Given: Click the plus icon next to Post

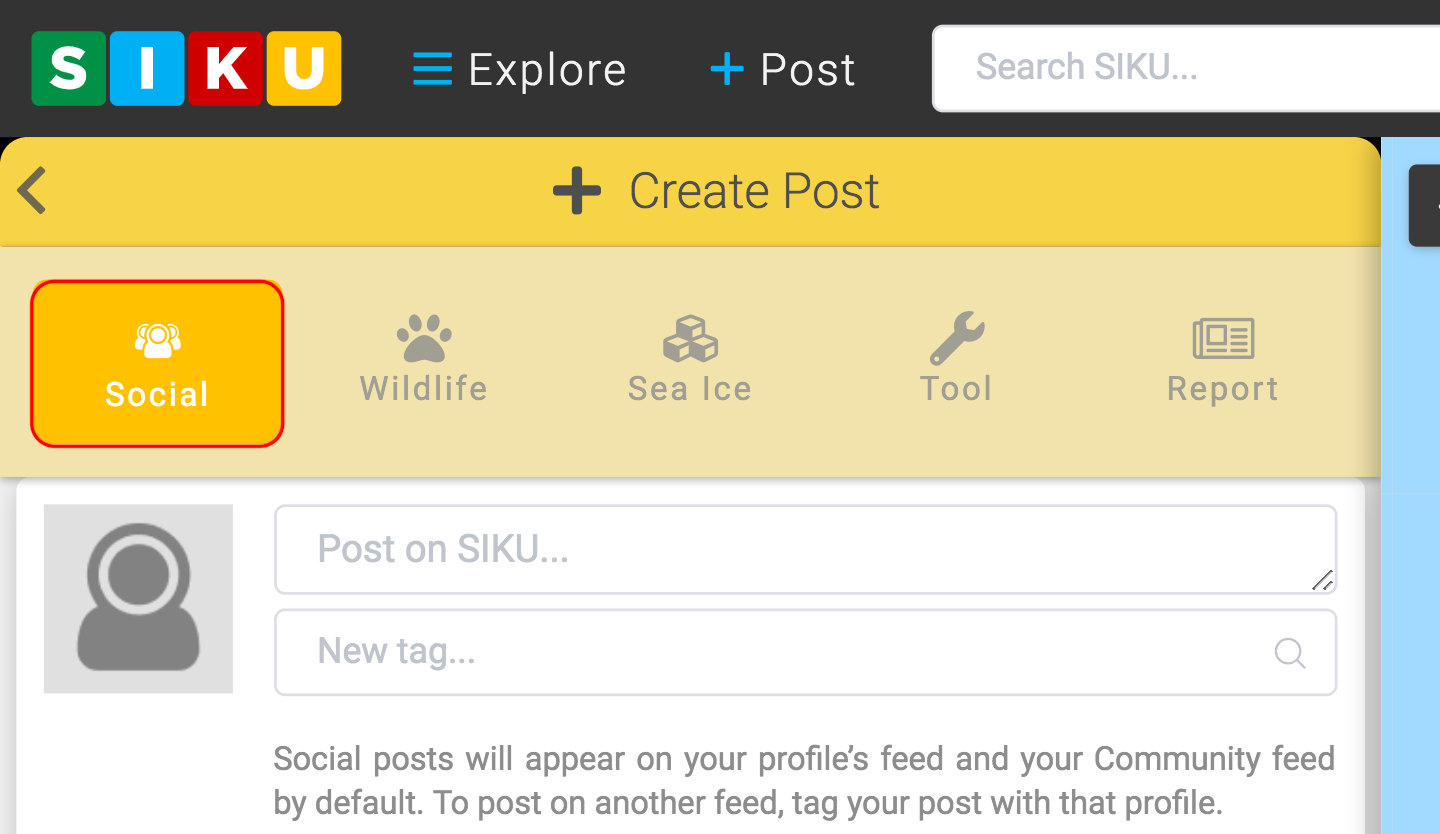Looking at the screenshot, I should pyautogui.click(x=727, y=68).
